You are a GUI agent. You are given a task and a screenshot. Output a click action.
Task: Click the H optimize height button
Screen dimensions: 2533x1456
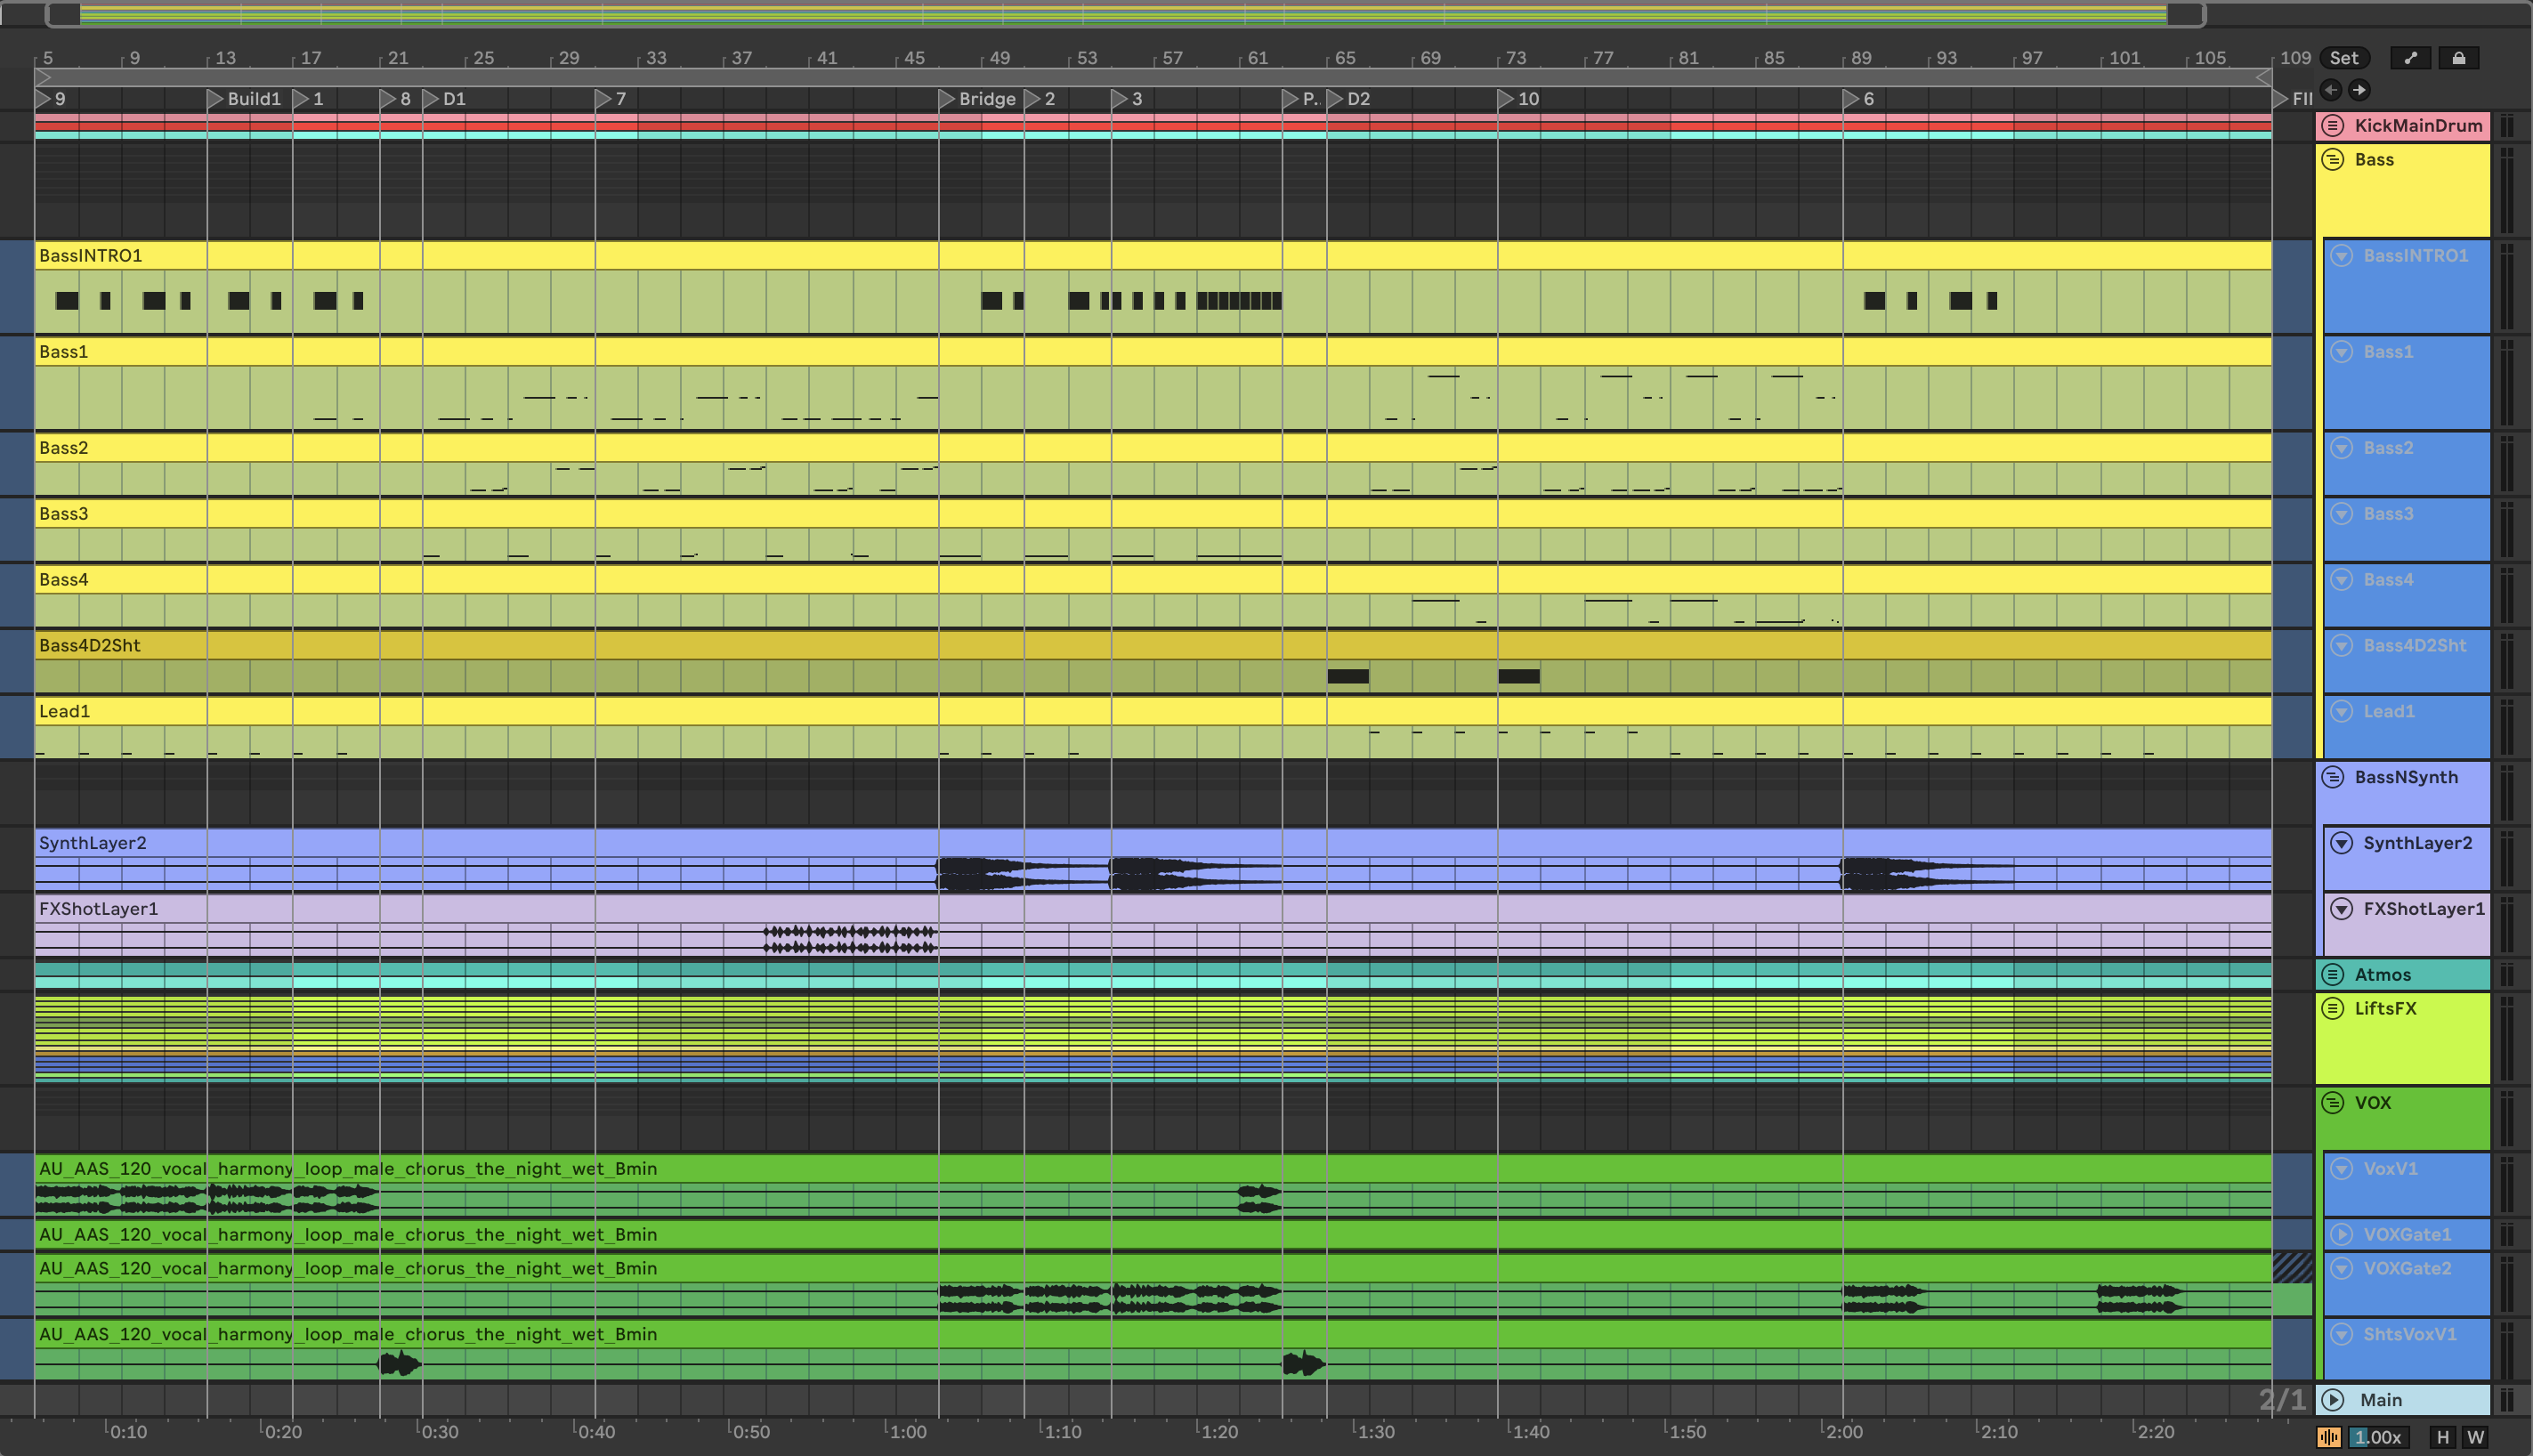(2442, 1437)
